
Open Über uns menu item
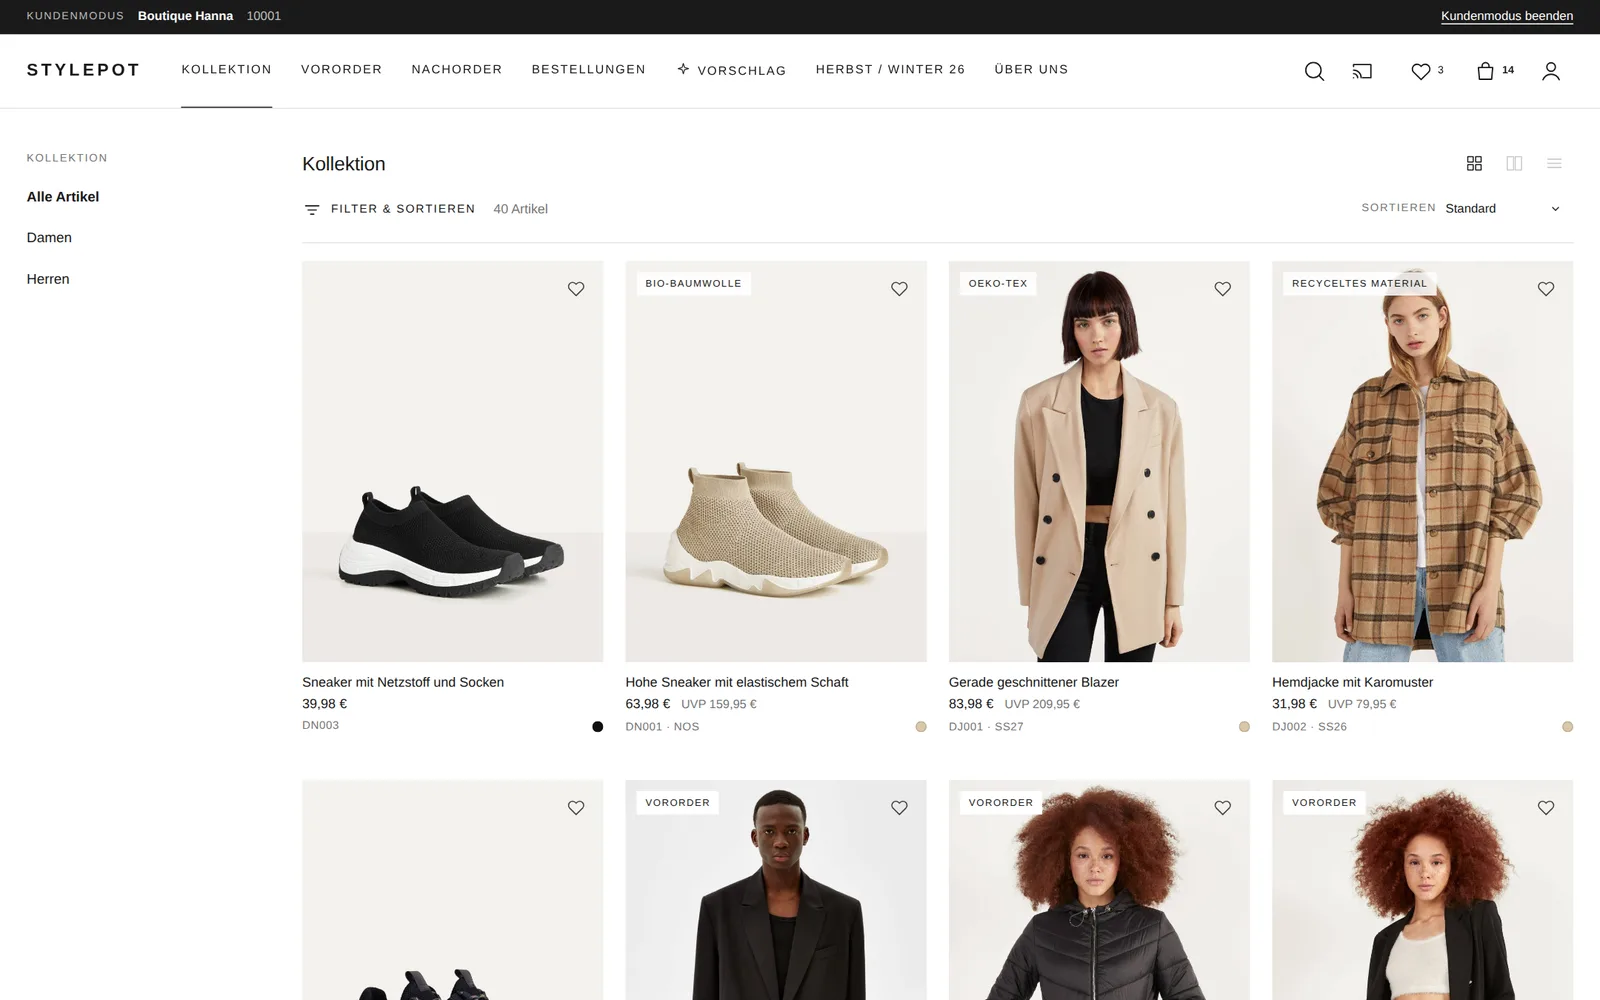coord(1031,69)
